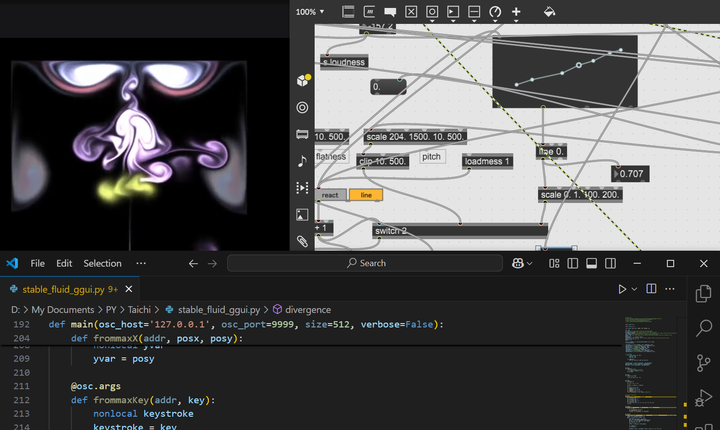Viewport: 720px width, 430px height.
Task: Select the paint bucket format tool
Action: (549, 12)
